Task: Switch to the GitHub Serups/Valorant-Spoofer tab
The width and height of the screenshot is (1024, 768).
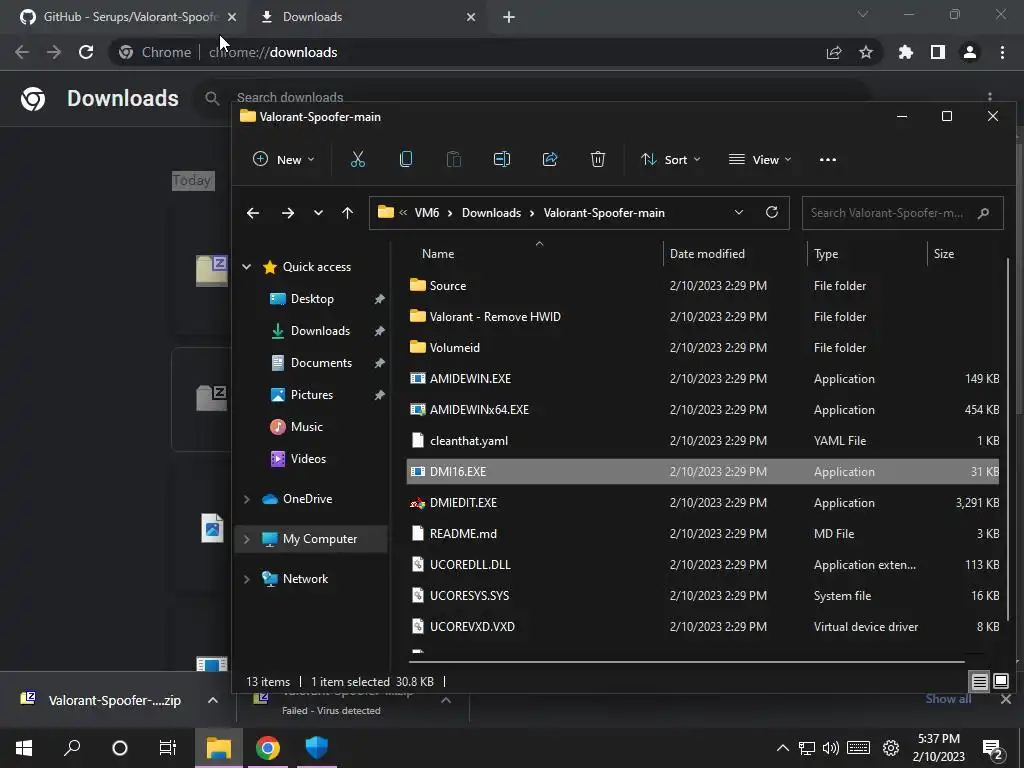Action: pos(128,17)
